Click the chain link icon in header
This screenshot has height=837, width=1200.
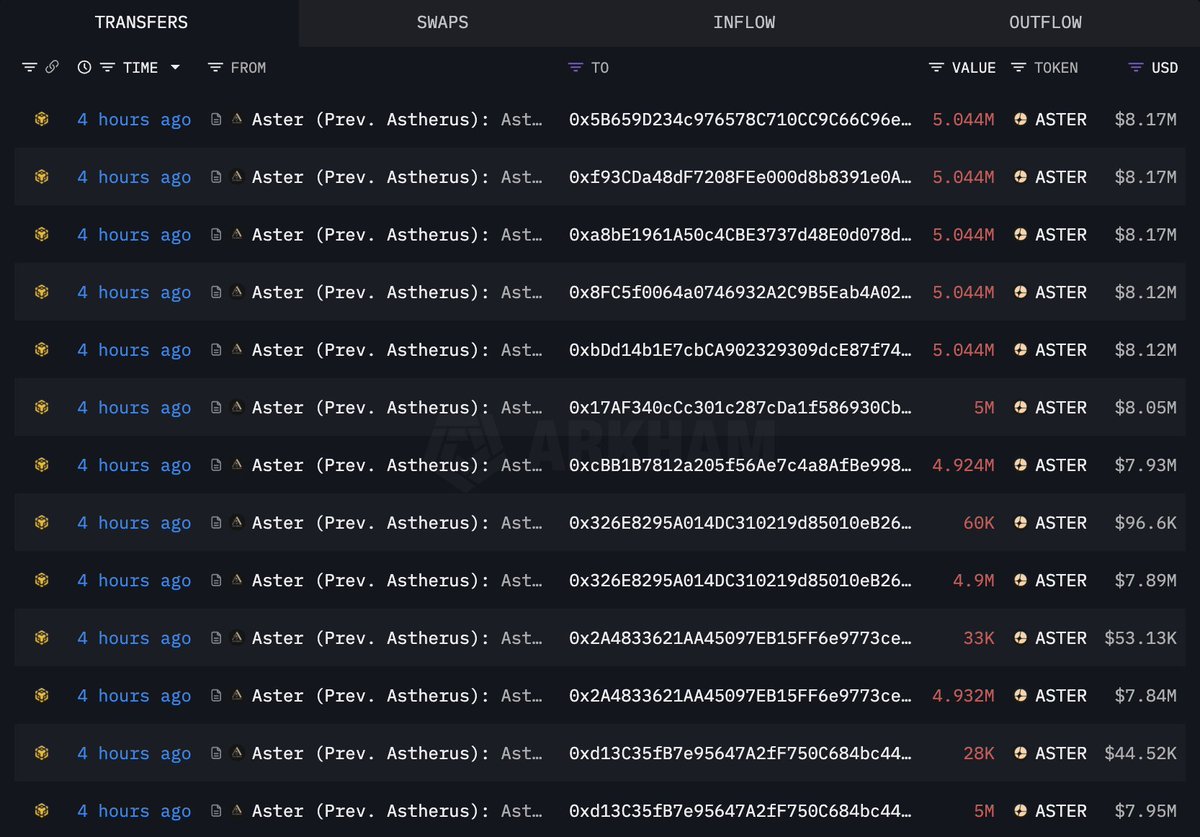[x=52, y=68]
